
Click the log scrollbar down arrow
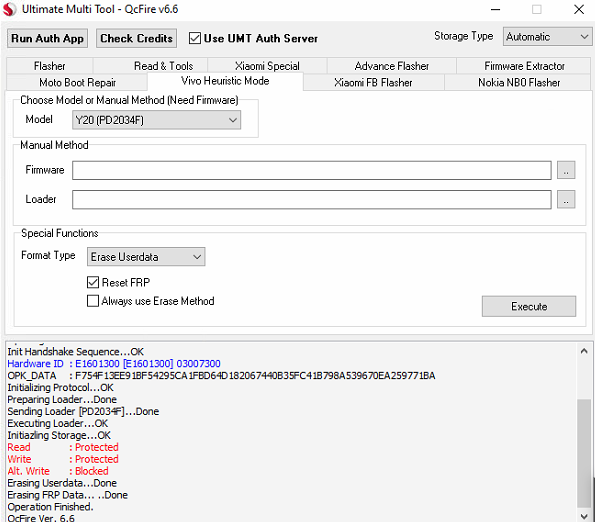(584, 516)
